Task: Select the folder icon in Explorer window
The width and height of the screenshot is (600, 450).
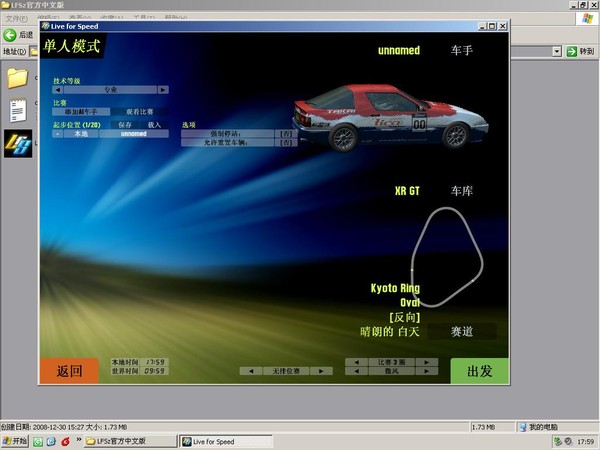Action: pos(18,78)
